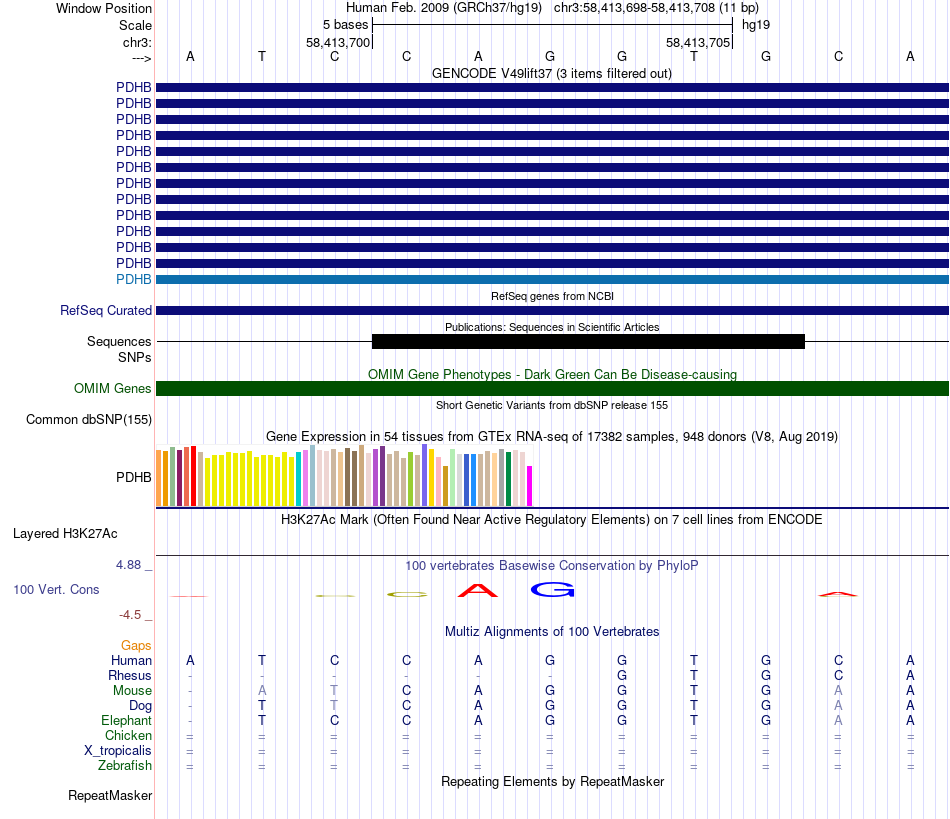The height and width of the screenshot is (819, 950).
Task: Click the Mouse alignment row label
Action: 132,691
